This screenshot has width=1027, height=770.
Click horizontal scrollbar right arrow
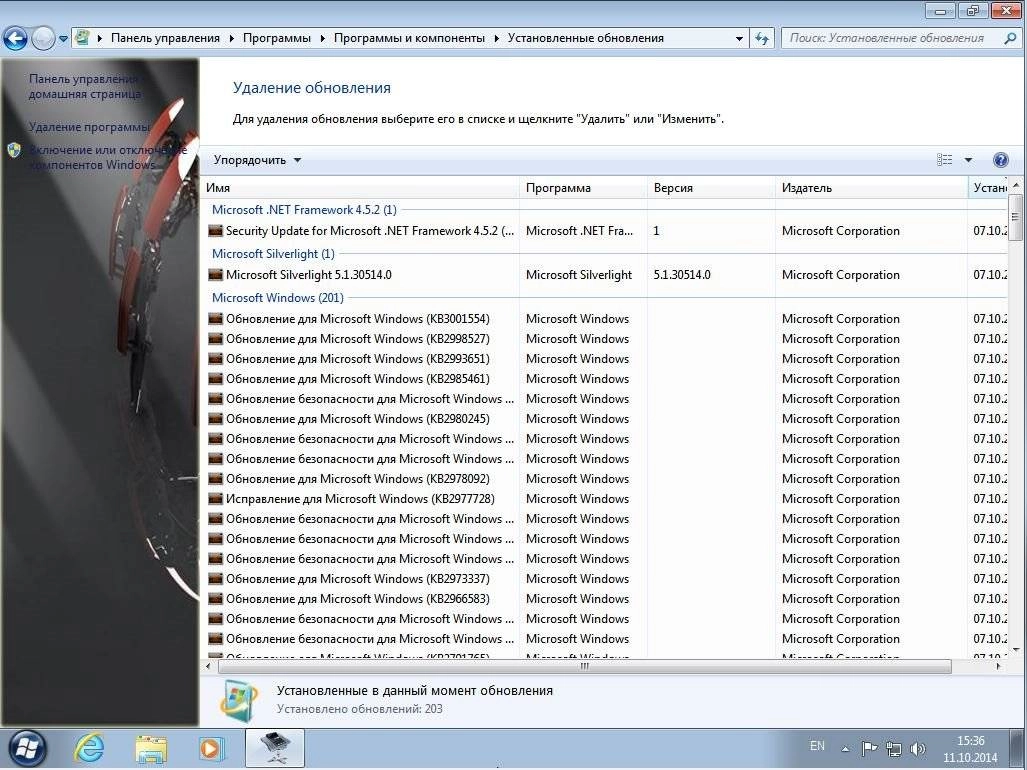coord(998,667)
